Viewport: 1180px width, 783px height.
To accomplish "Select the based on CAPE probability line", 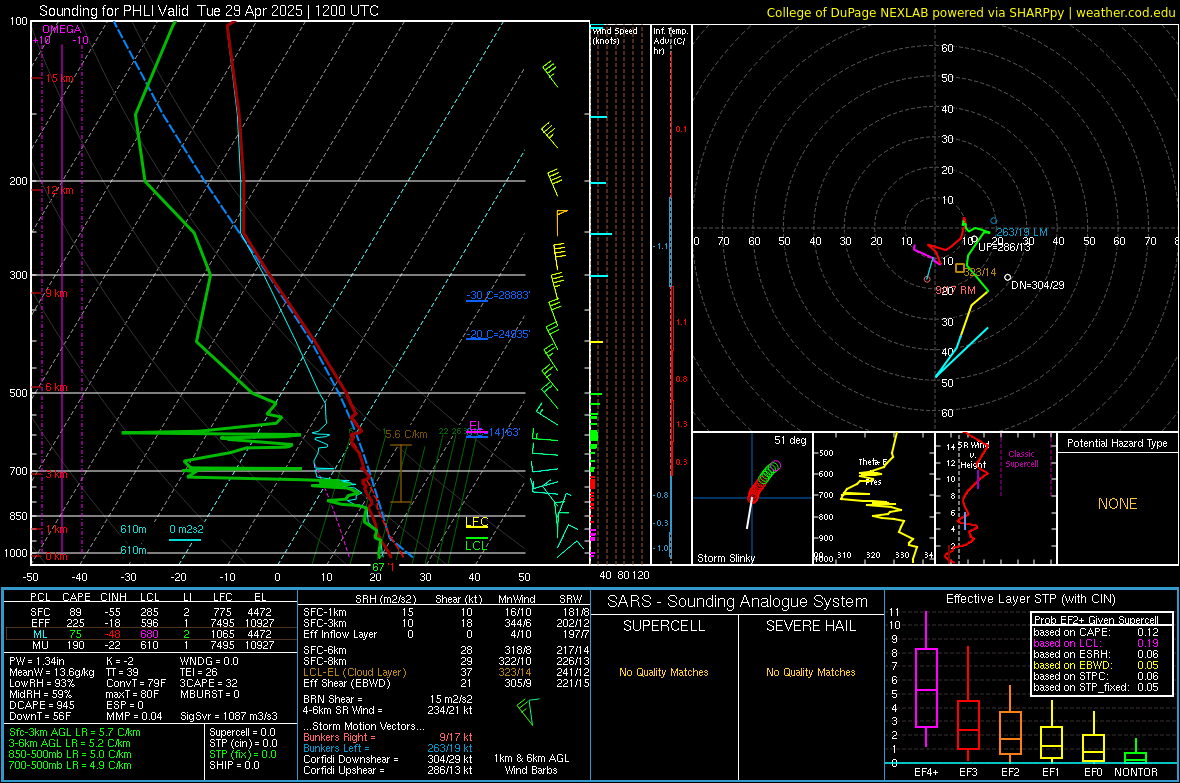I will (1096, 632).
